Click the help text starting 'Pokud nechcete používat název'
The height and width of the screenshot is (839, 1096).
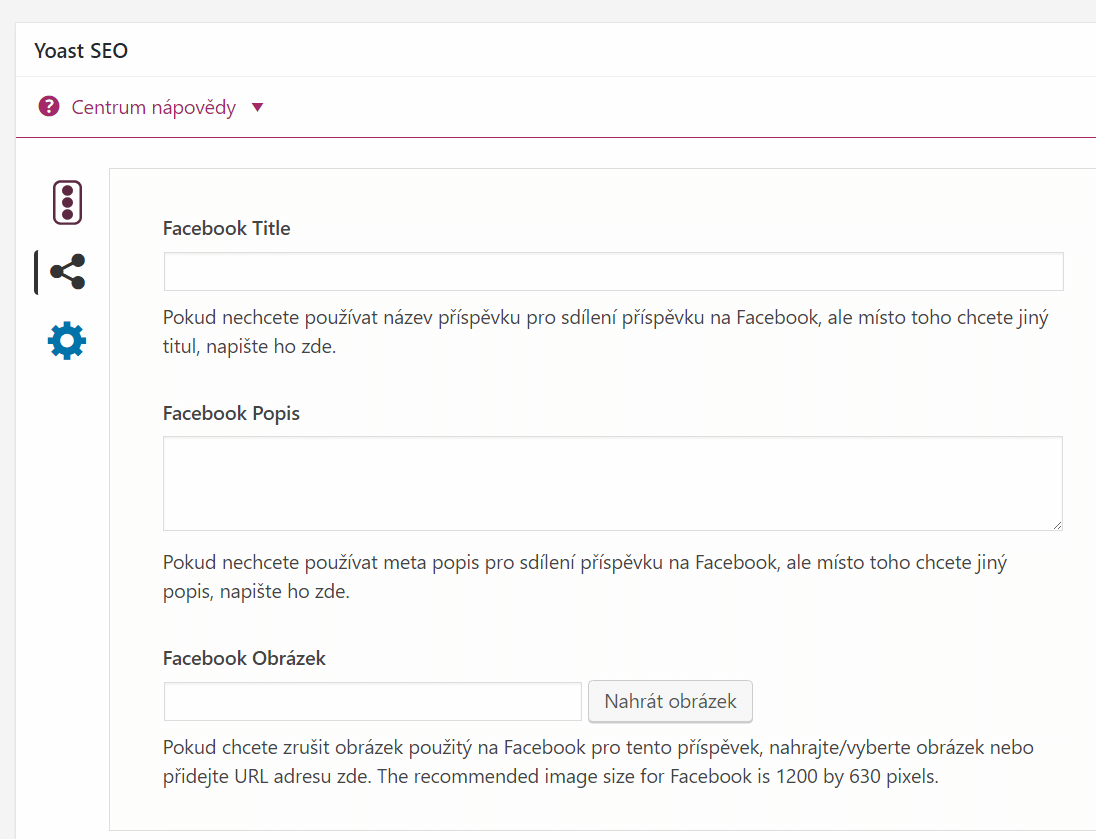[605, 332]
